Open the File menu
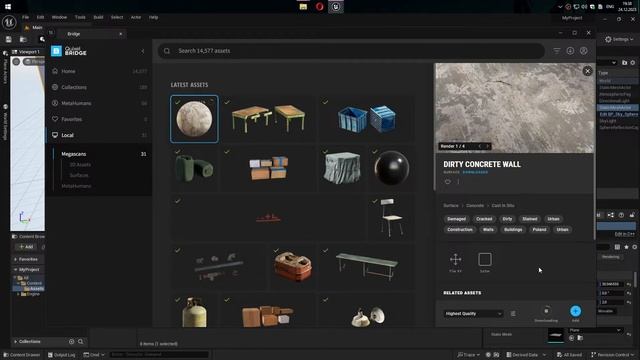640x360 pixels. tap(26, 17)
